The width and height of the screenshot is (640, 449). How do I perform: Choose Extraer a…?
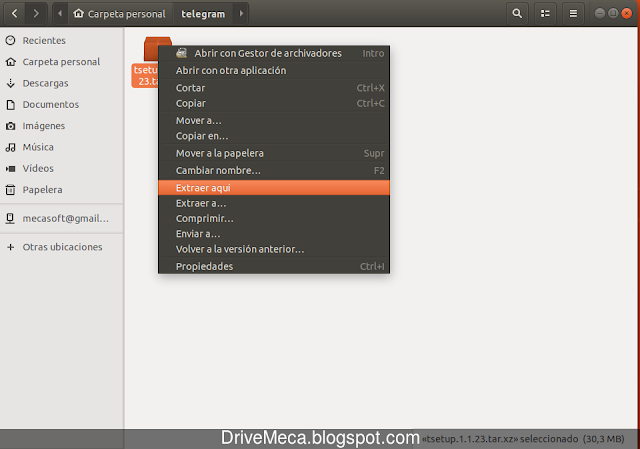tap(274, 203)
